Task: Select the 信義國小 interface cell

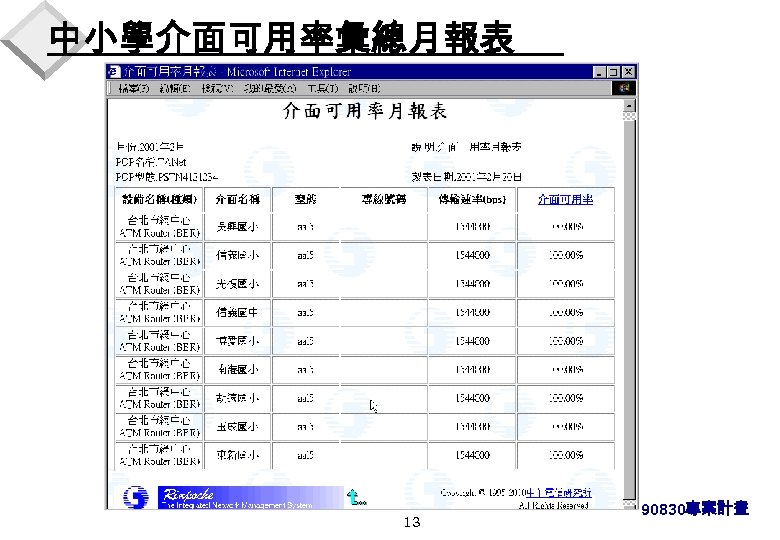Action: click(x=237, y=256)
